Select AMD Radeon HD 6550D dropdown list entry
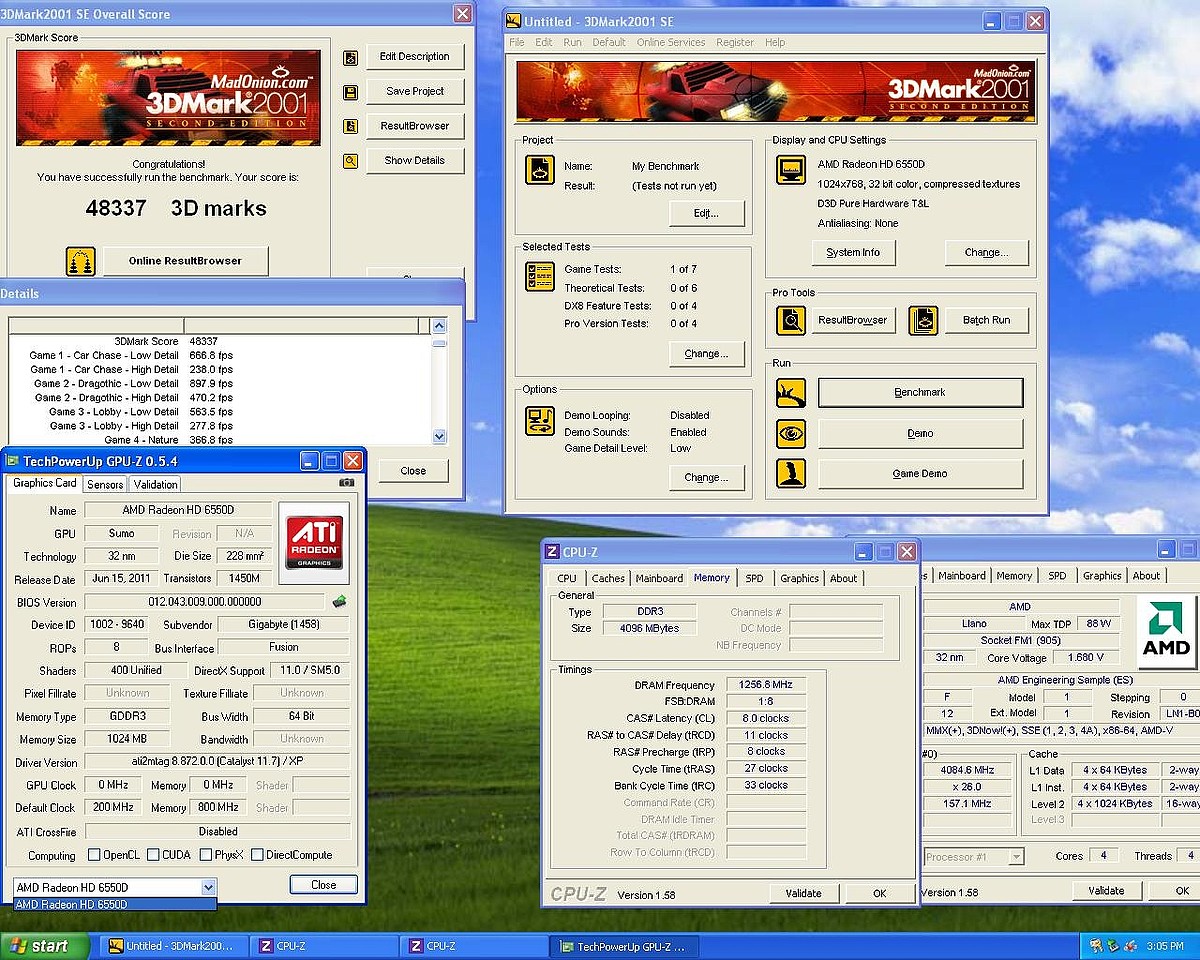This screenshot has width=1200, height=960. click(x=114, y=905)
